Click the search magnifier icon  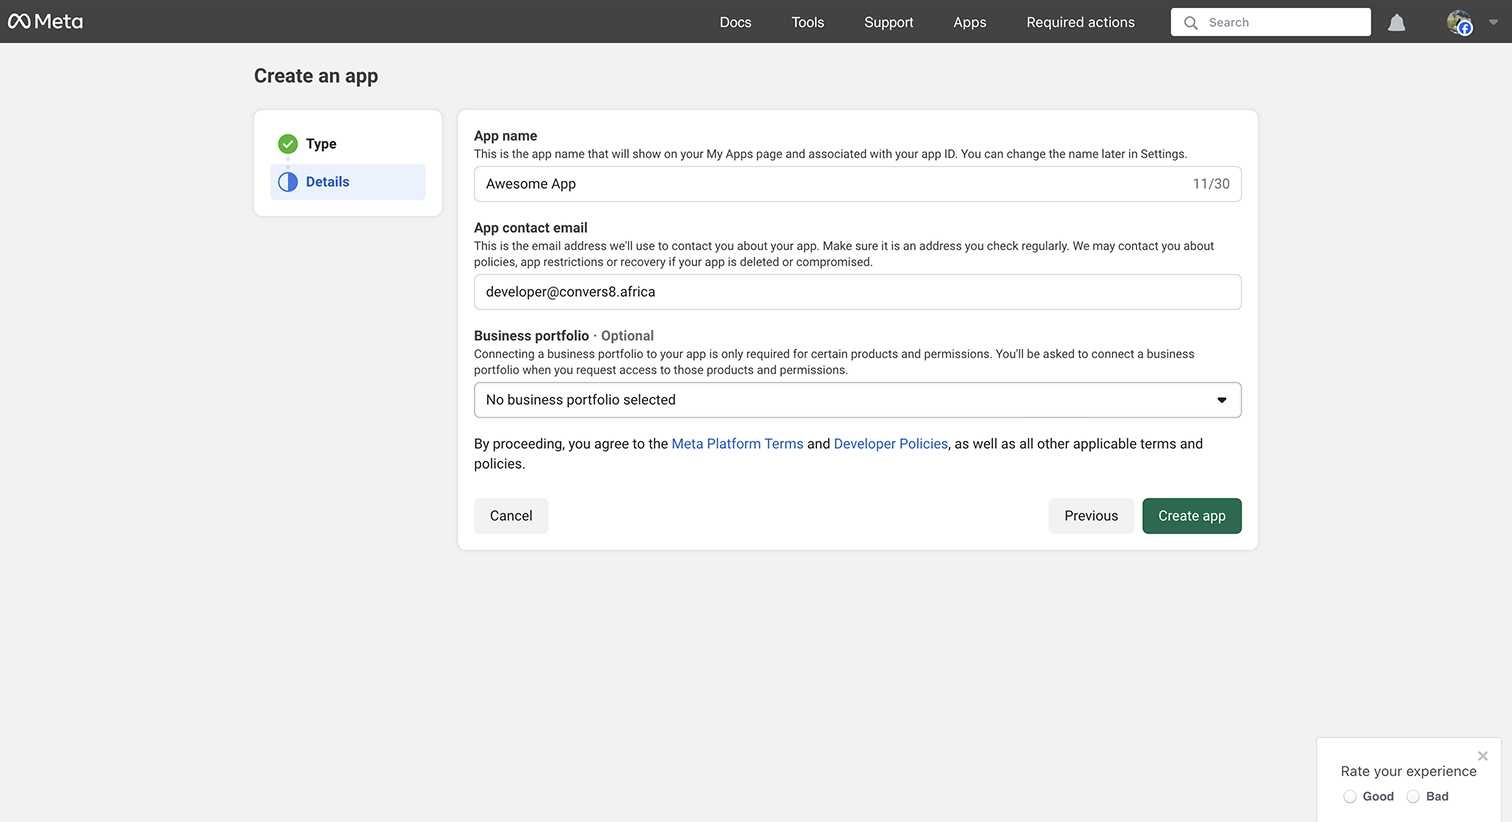click(1191, 21)
